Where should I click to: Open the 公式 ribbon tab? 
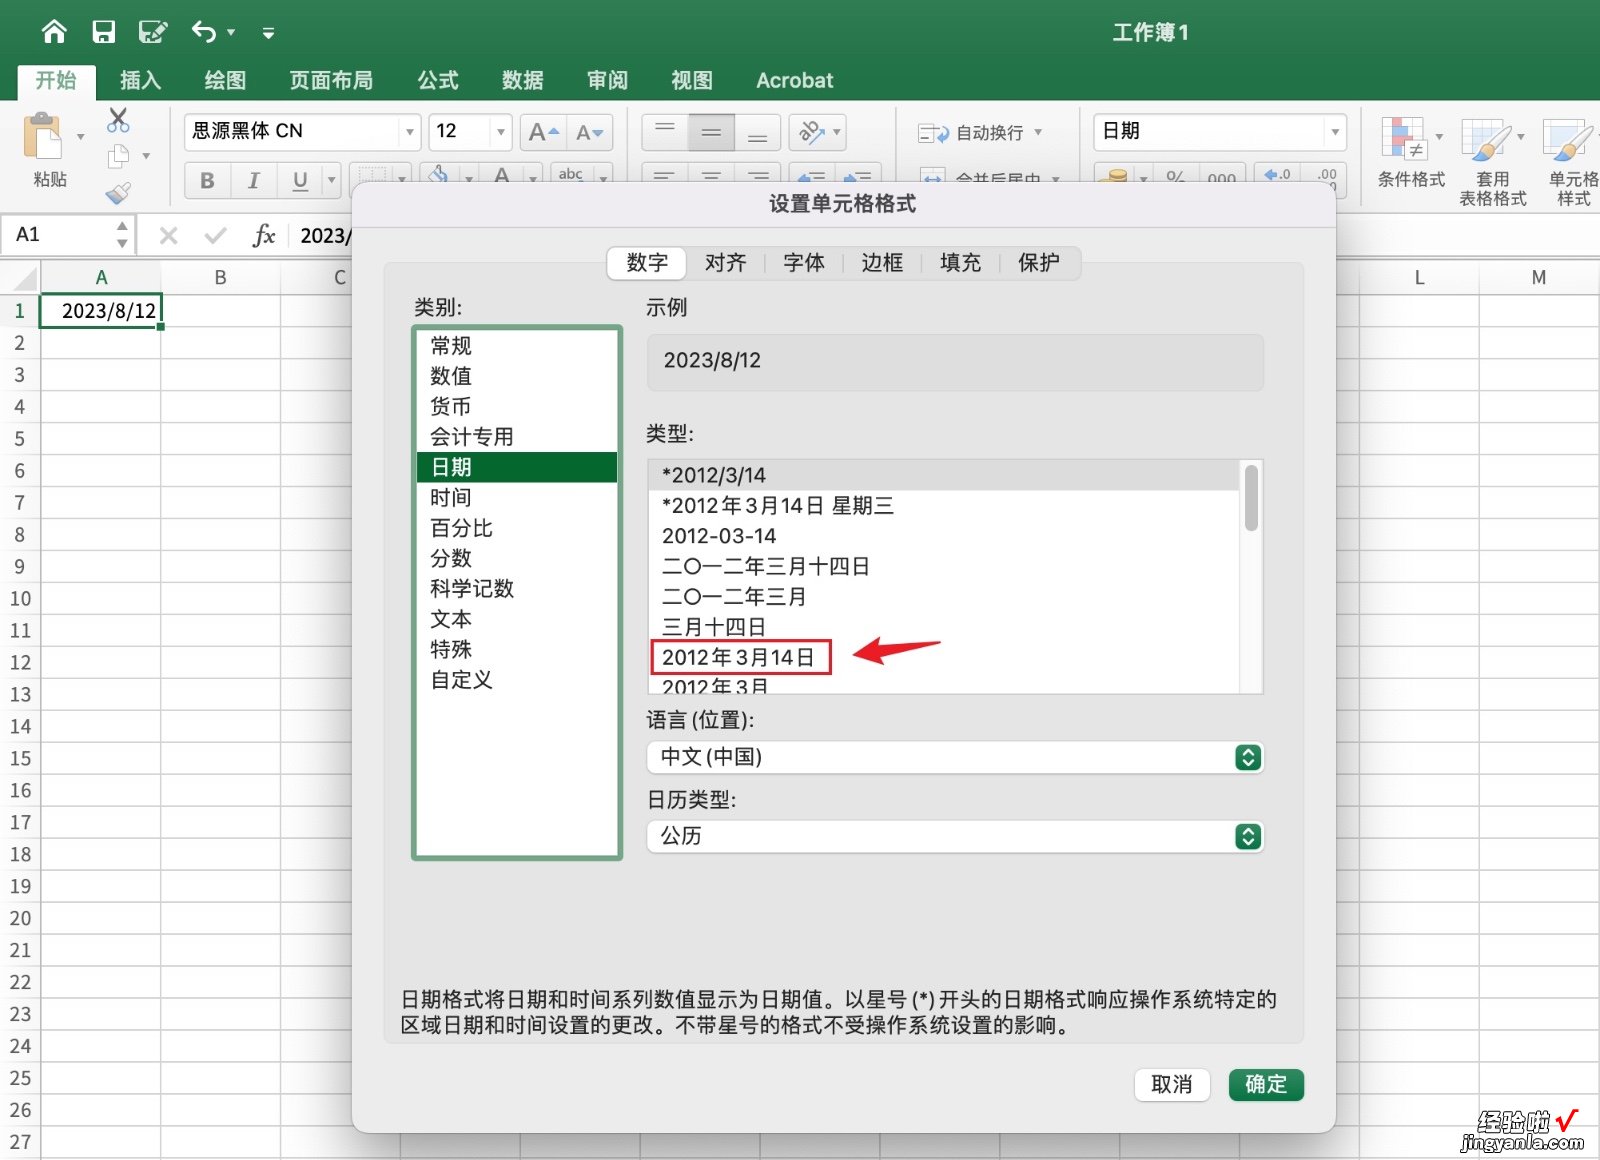pyautogui.click(x=438, y=80)
